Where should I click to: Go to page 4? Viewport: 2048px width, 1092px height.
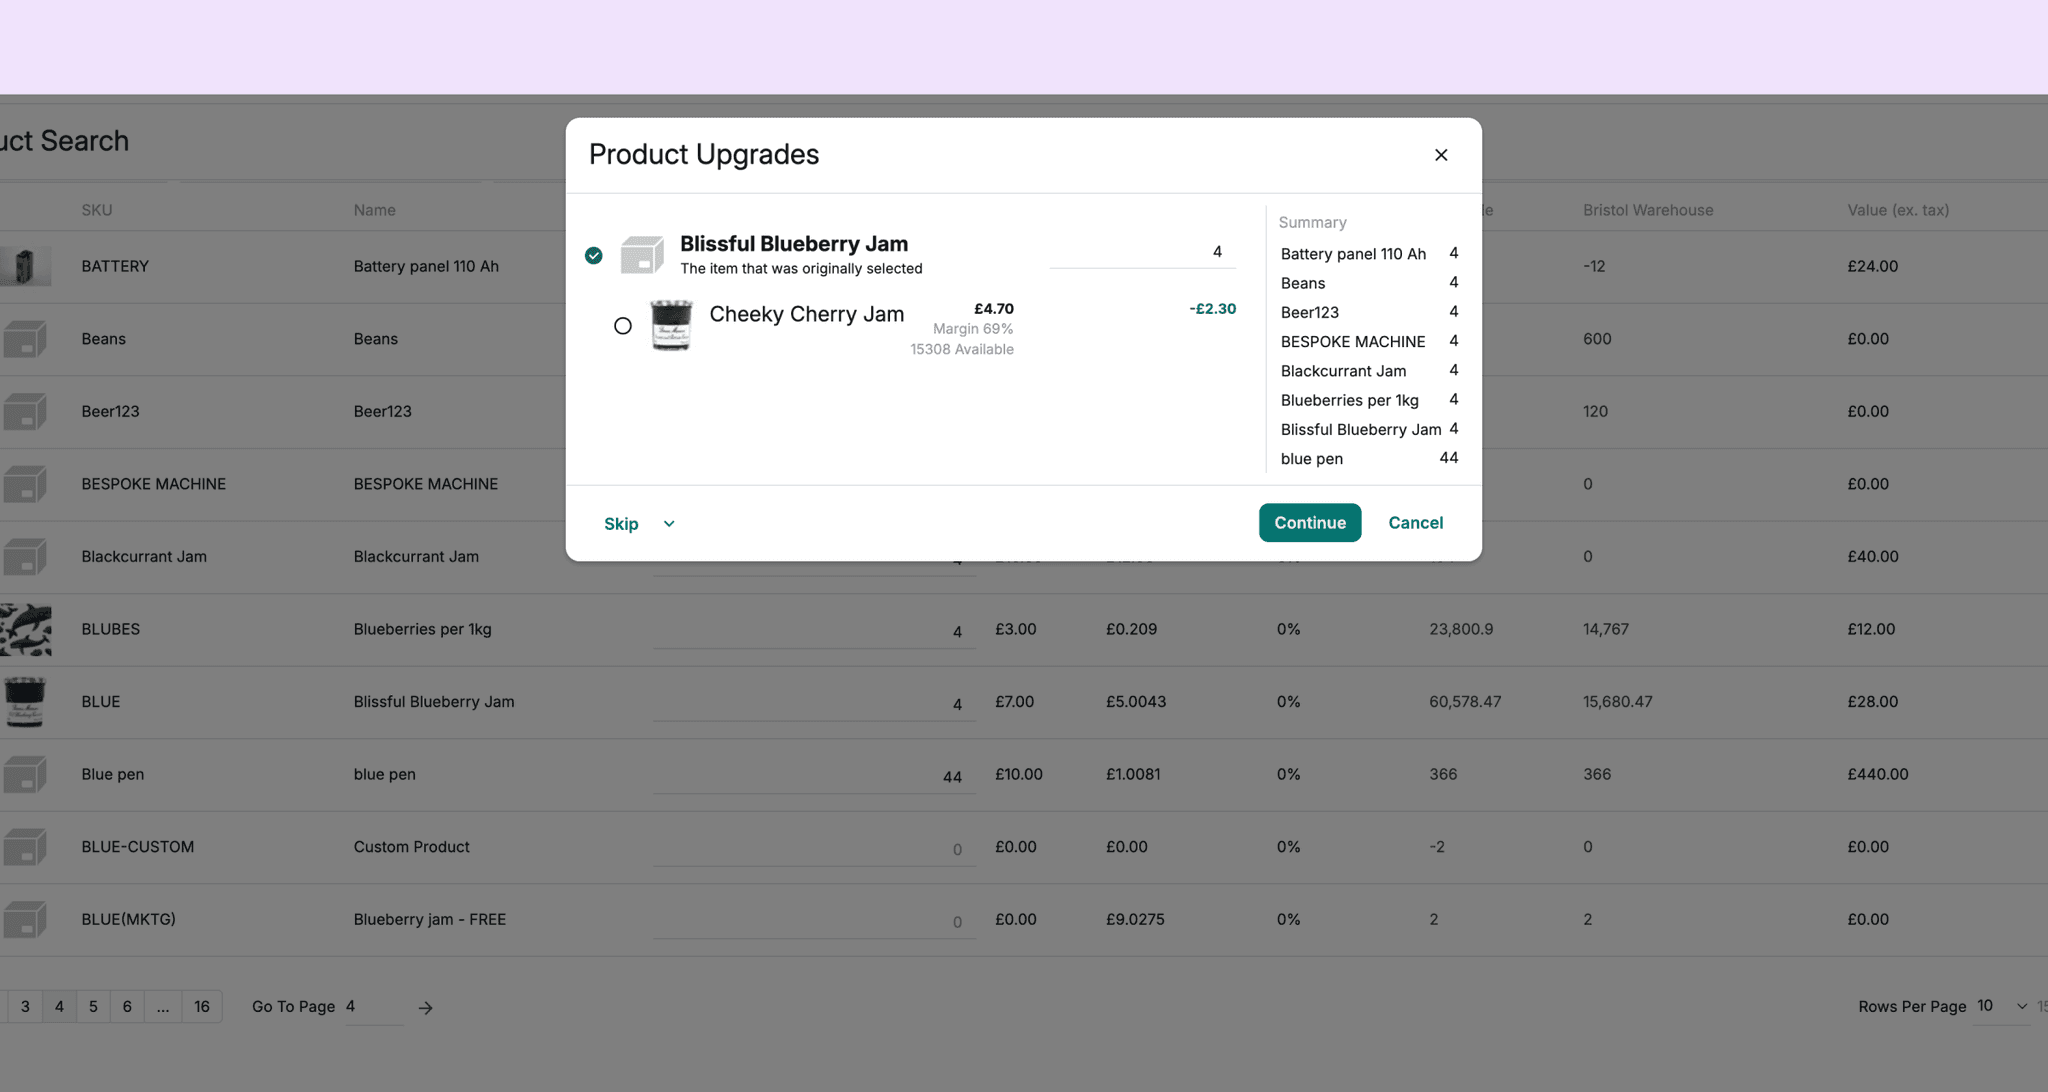59,1007
